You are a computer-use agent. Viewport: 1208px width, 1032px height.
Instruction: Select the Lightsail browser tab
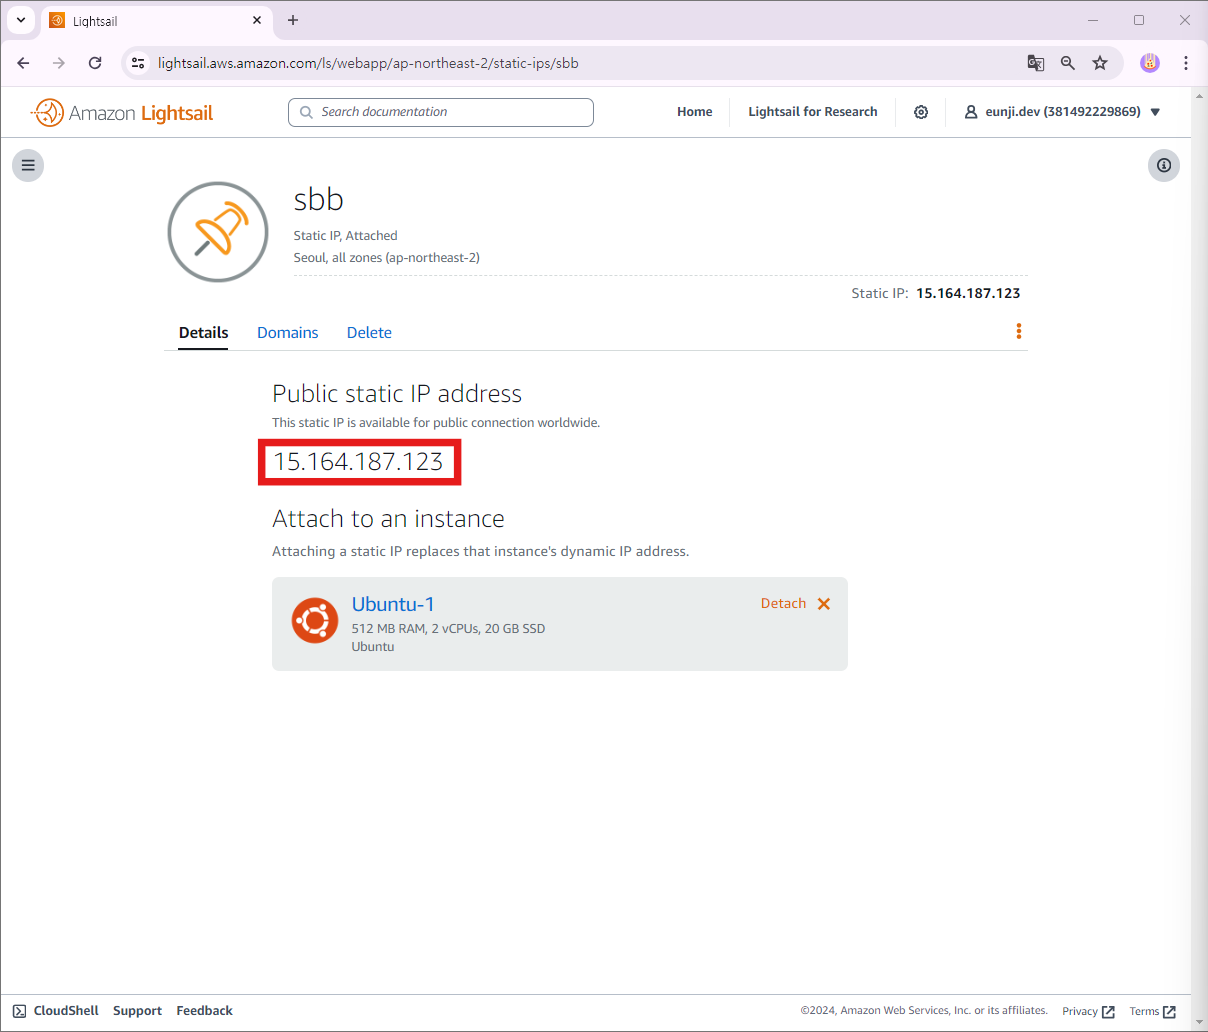(157, 20)
